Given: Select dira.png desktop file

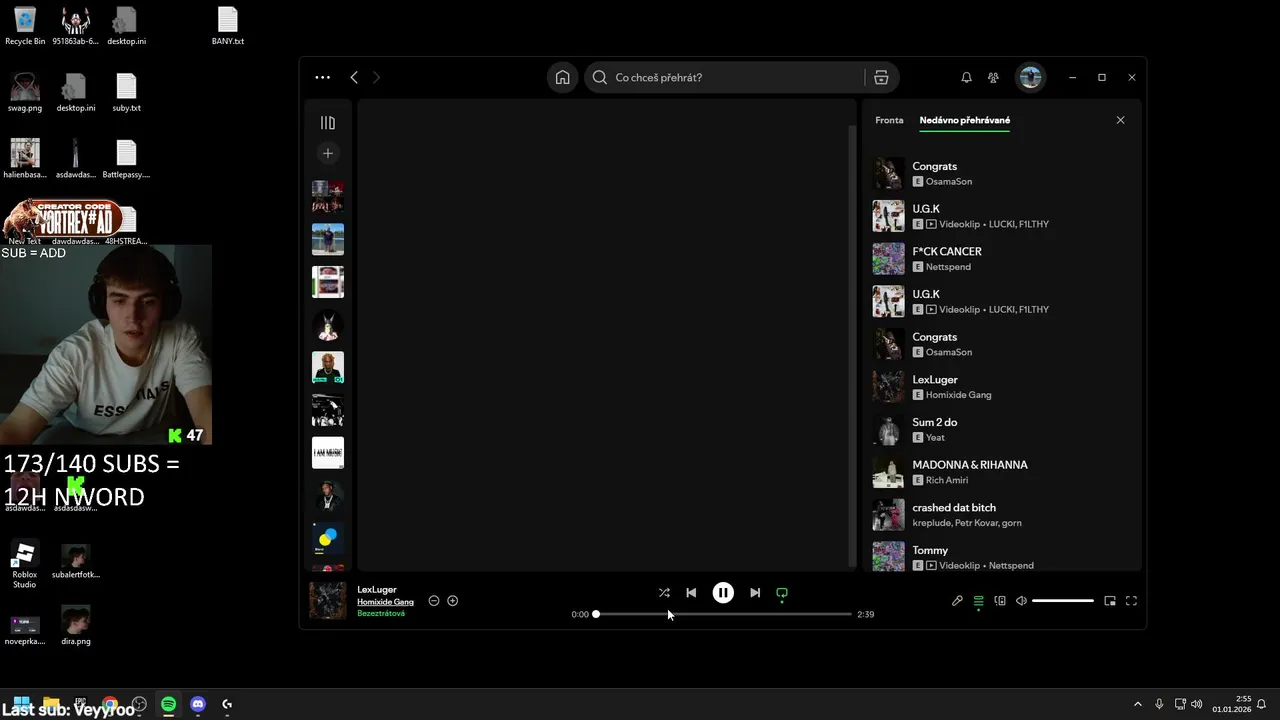Looking at the screenshot, I should (x=75, y=625).
